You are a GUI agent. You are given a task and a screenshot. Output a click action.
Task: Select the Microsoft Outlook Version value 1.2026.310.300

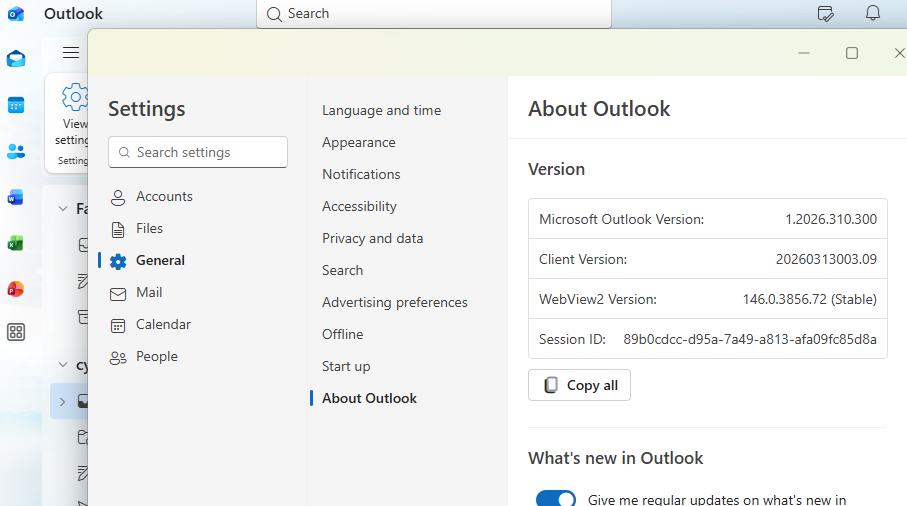click(831, 219)
